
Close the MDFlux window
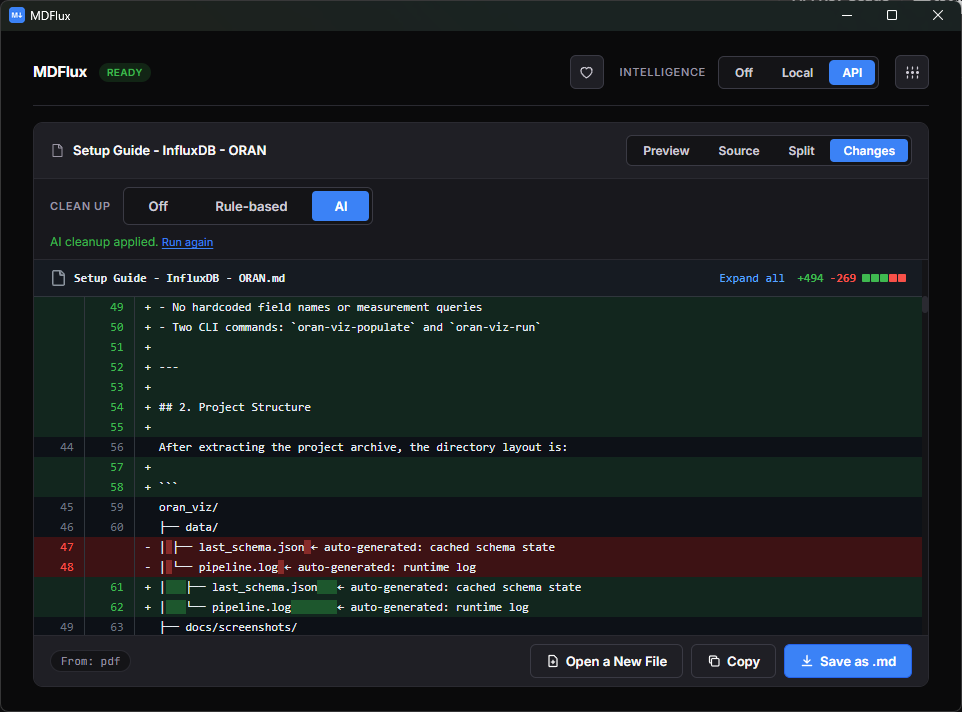point(937,15)
